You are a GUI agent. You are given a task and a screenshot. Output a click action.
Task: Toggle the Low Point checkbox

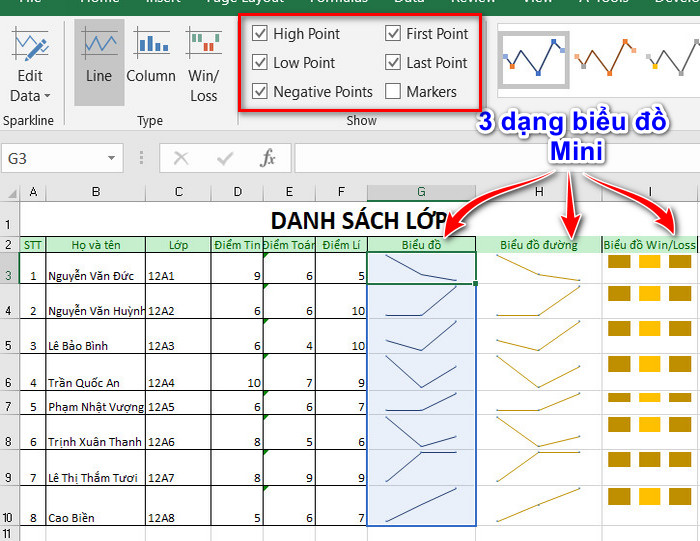tap(259, 62)
